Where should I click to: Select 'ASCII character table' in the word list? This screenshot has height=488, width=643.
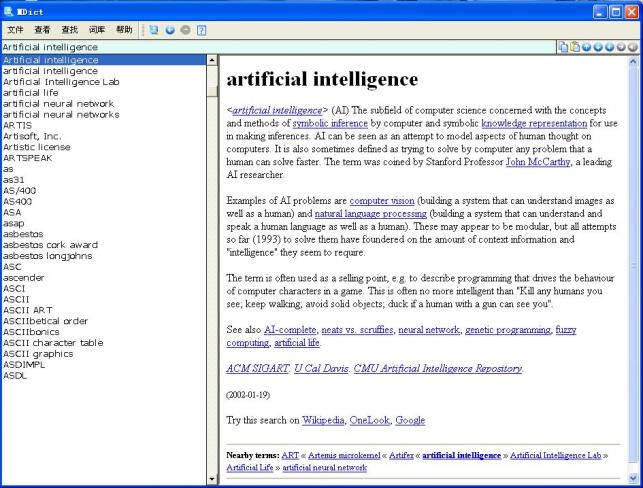[x=53, y=343]
